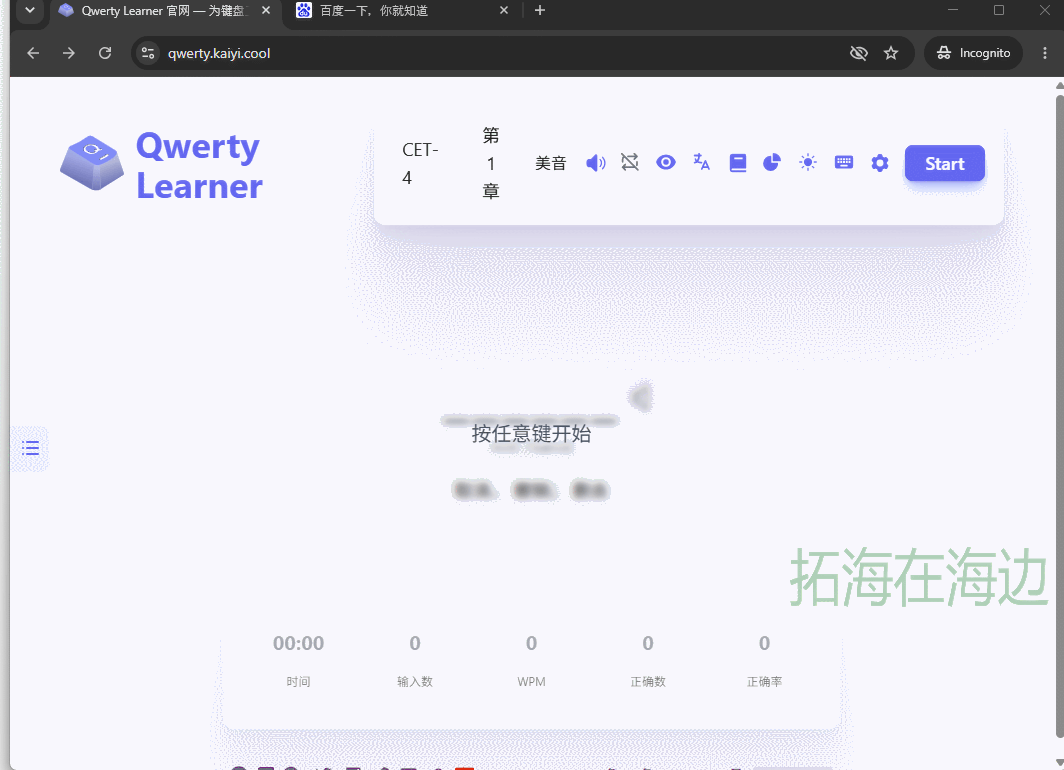Open the error book icon

[738, 163]
